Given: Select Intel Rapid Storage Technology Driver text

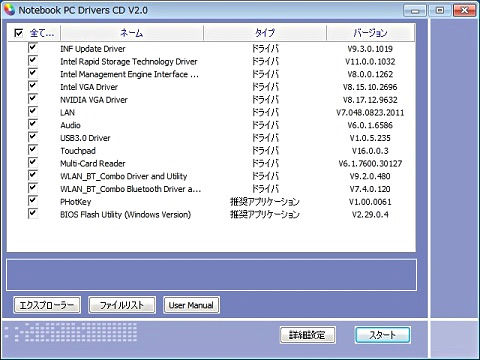Looking at the screenshot, I should tap(129, 62).
